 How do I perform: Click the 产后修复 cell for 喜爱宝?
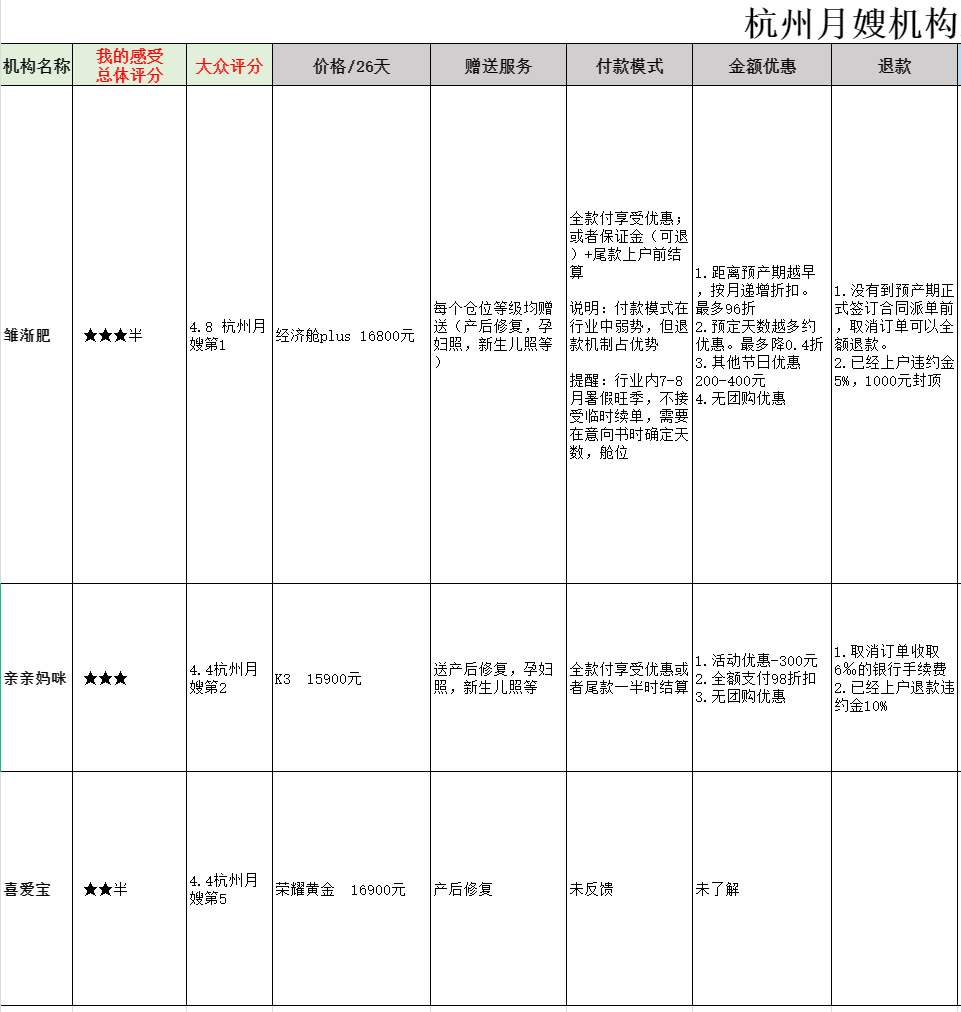498,889
